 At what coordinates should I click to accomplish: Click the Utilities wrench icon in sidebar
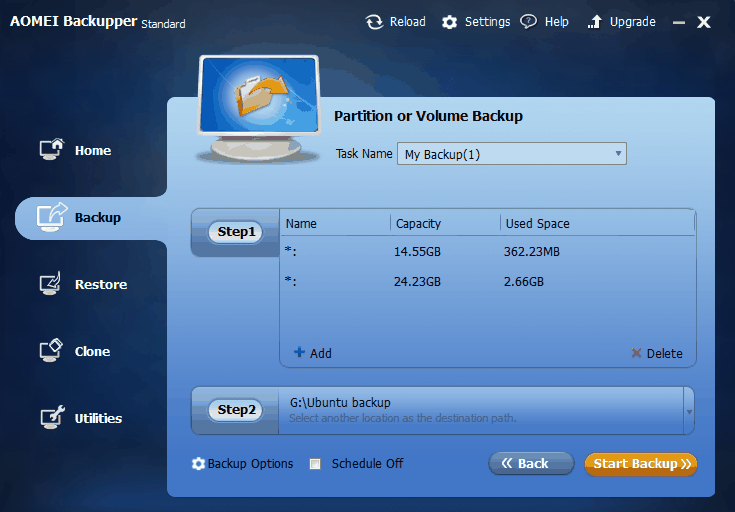point(52,417)
